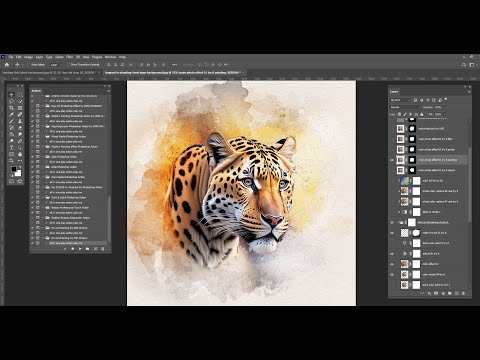The height and width of the screenshot is (360, 480).
Task: Select the Horizontal Type tool
Action: click(x=11, y=147)
